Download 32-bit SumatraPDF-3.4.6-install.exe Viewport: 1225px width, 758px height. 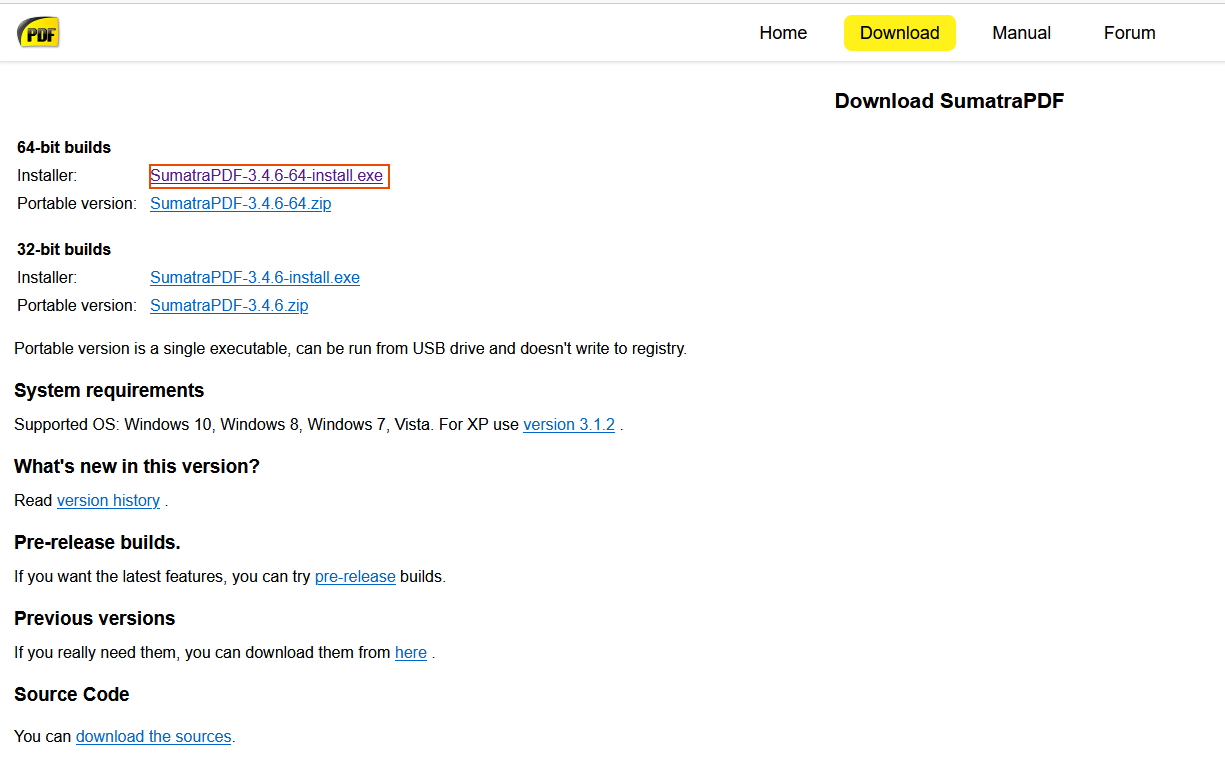pos(255,278)
